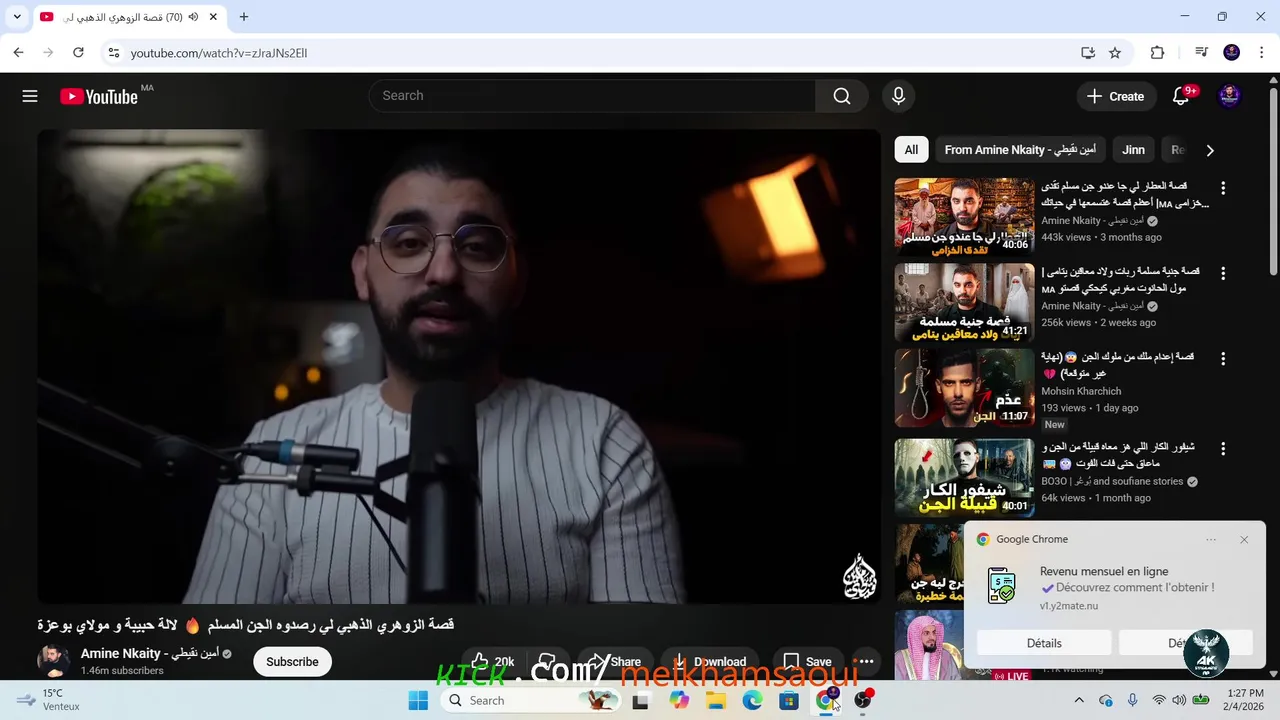
Task: Open the 40:01 recommended video thumbnail
Action: click(964, 477)
